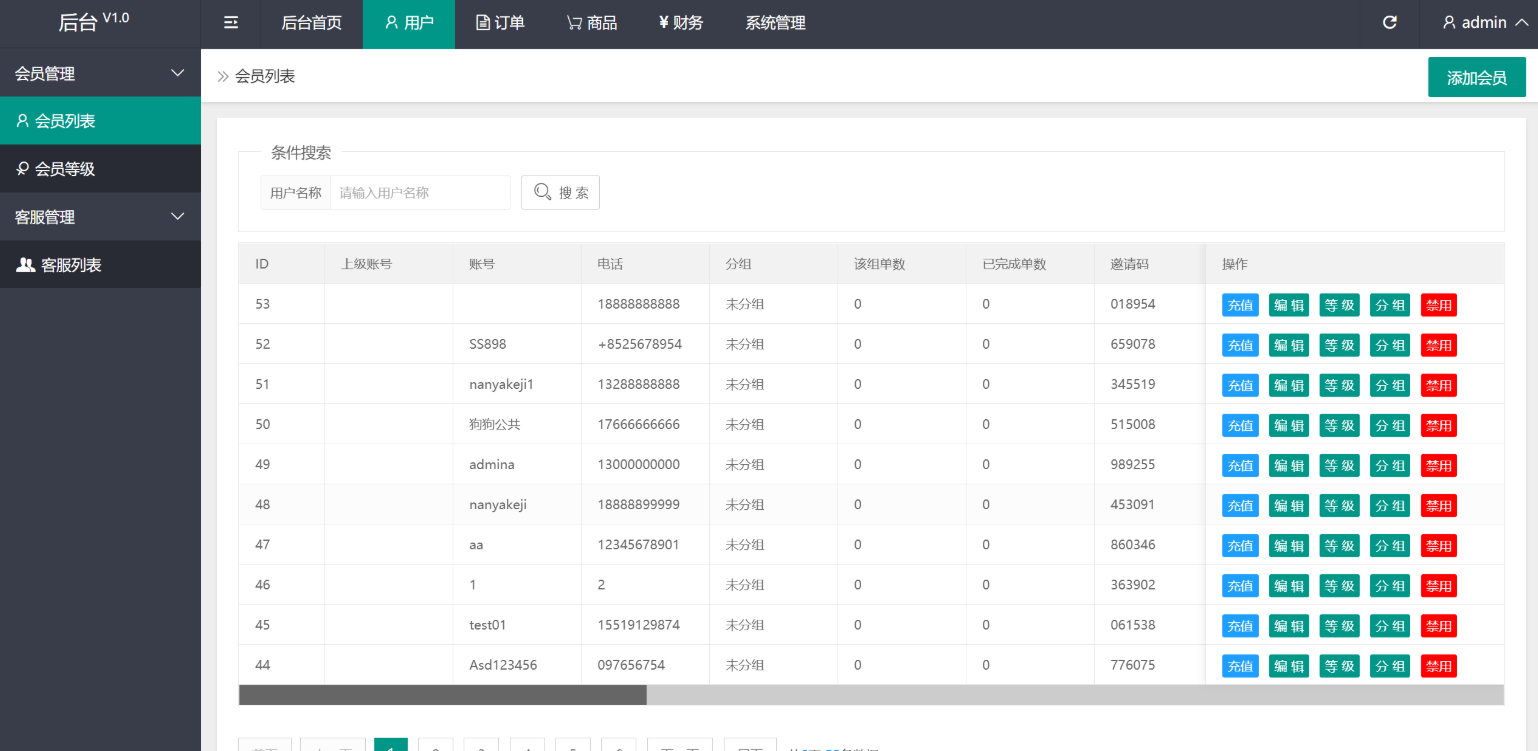This screenshot has width=1538, height=751.
Task: Go to 后台首页 tab
Action: [x=312, y=23]
